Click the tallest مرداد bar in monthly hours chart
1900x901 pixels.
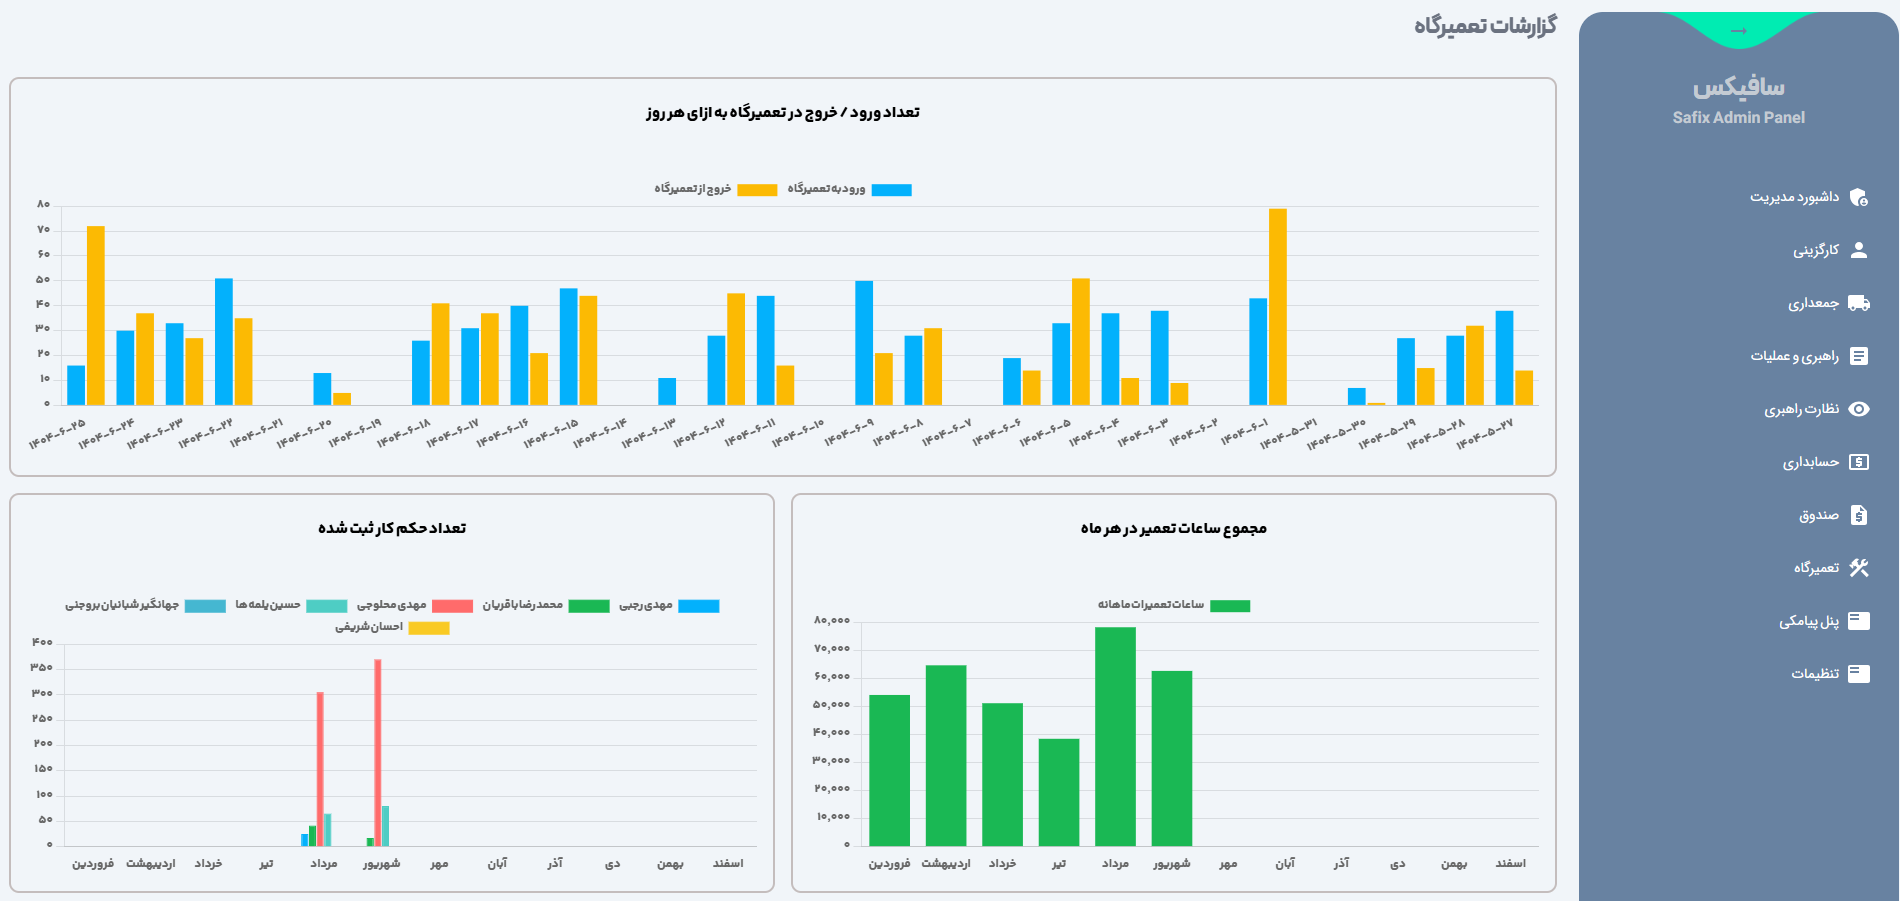click(x=1115, y=735)
